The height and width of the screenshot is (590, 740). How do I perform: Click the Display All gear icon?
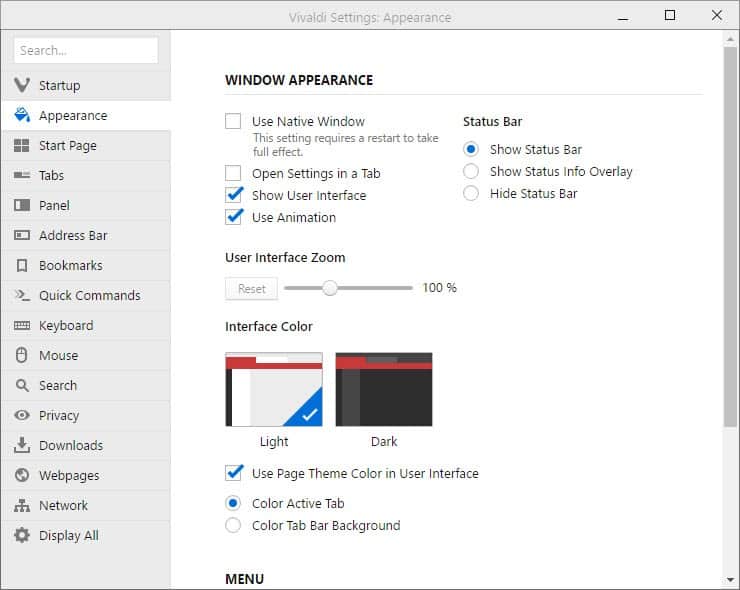point(21,535)
